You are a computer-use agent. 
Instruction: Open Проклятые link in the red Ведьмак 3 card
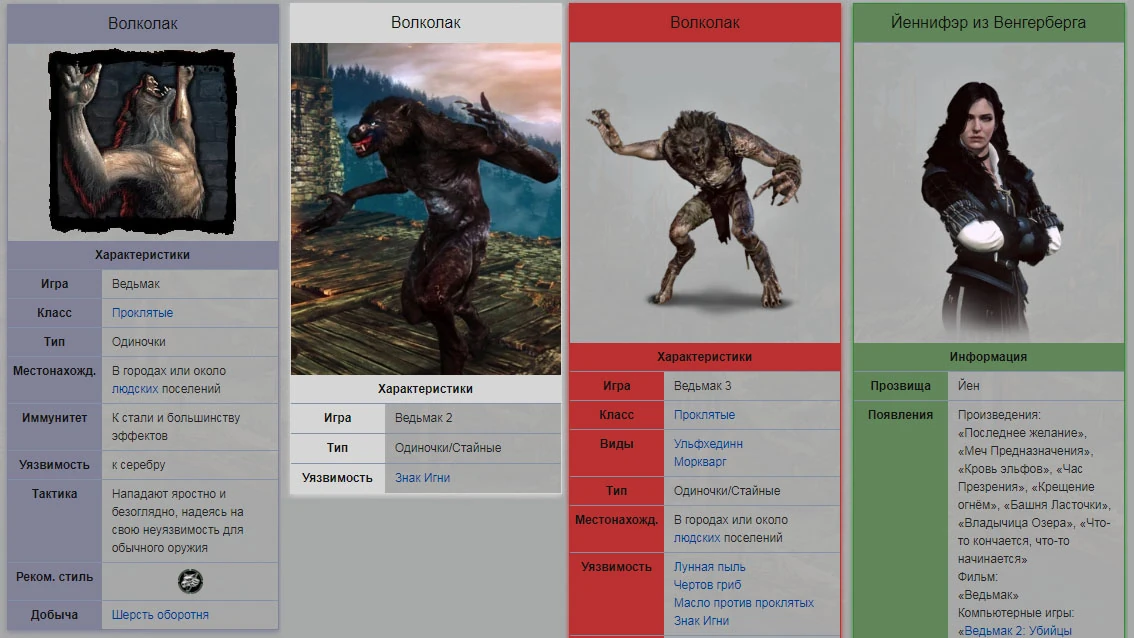click(704, 414)
